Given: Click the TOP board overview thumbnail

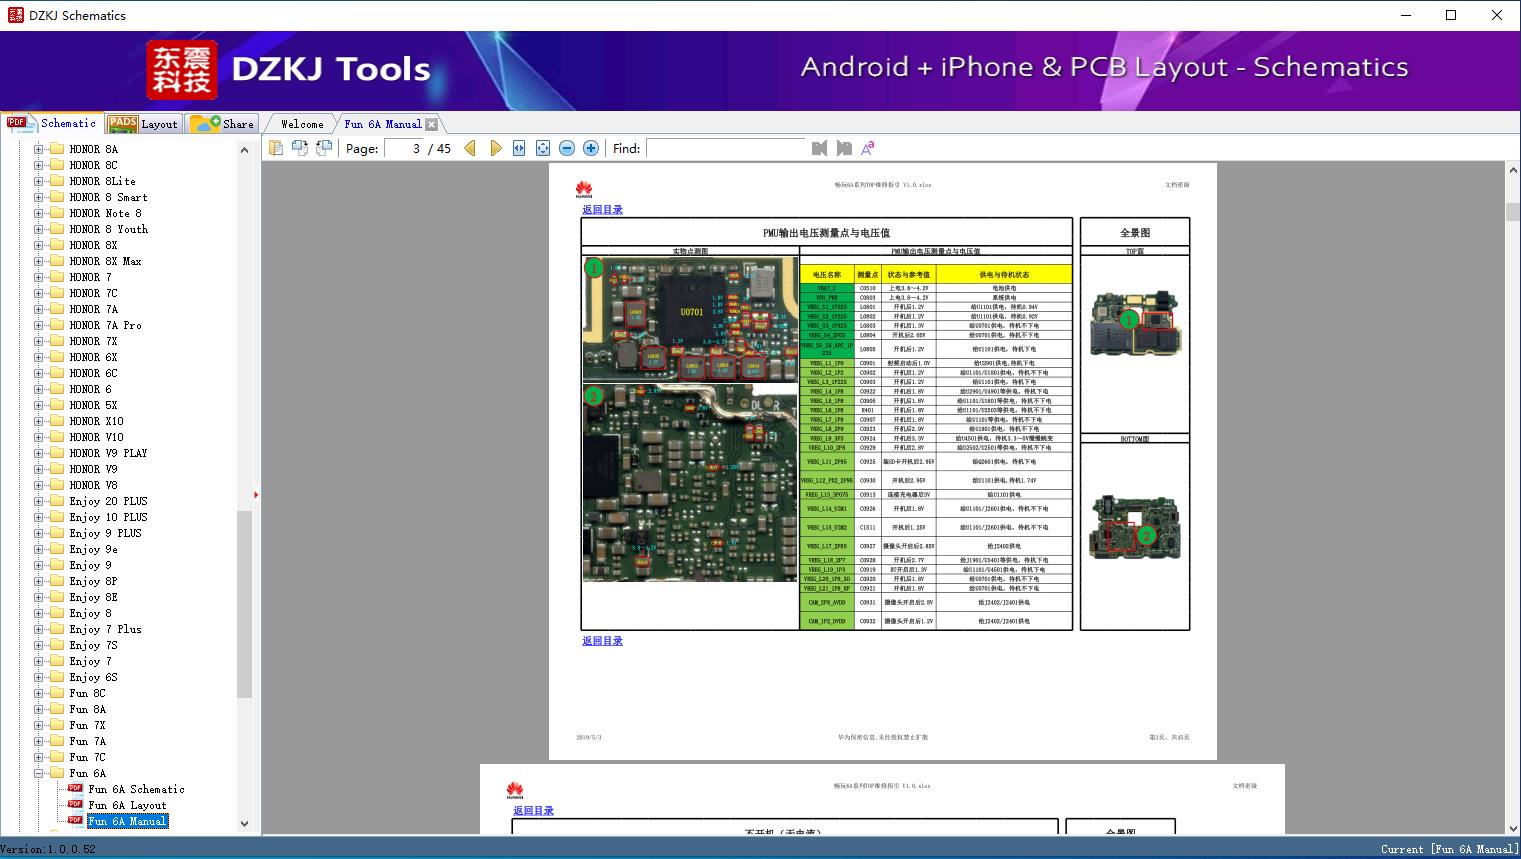Looking at the screenshot, I should 1134,324.
